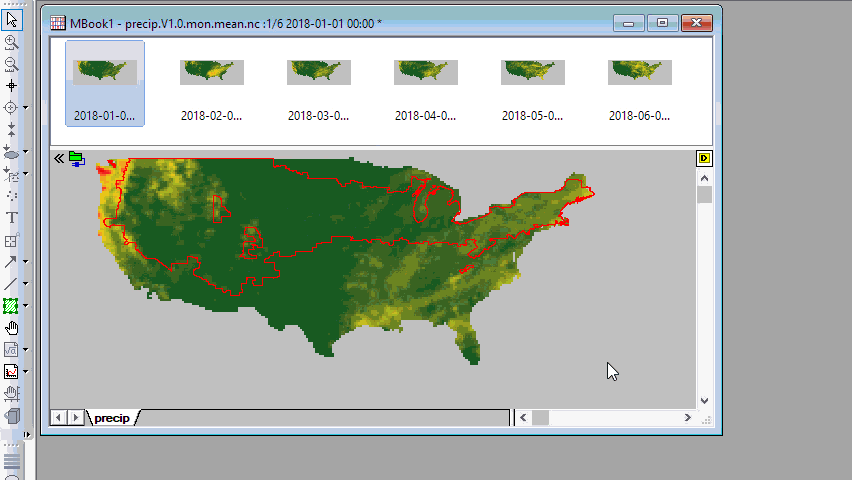Expand the Line tool dropdown arrow

click(25, 284)
